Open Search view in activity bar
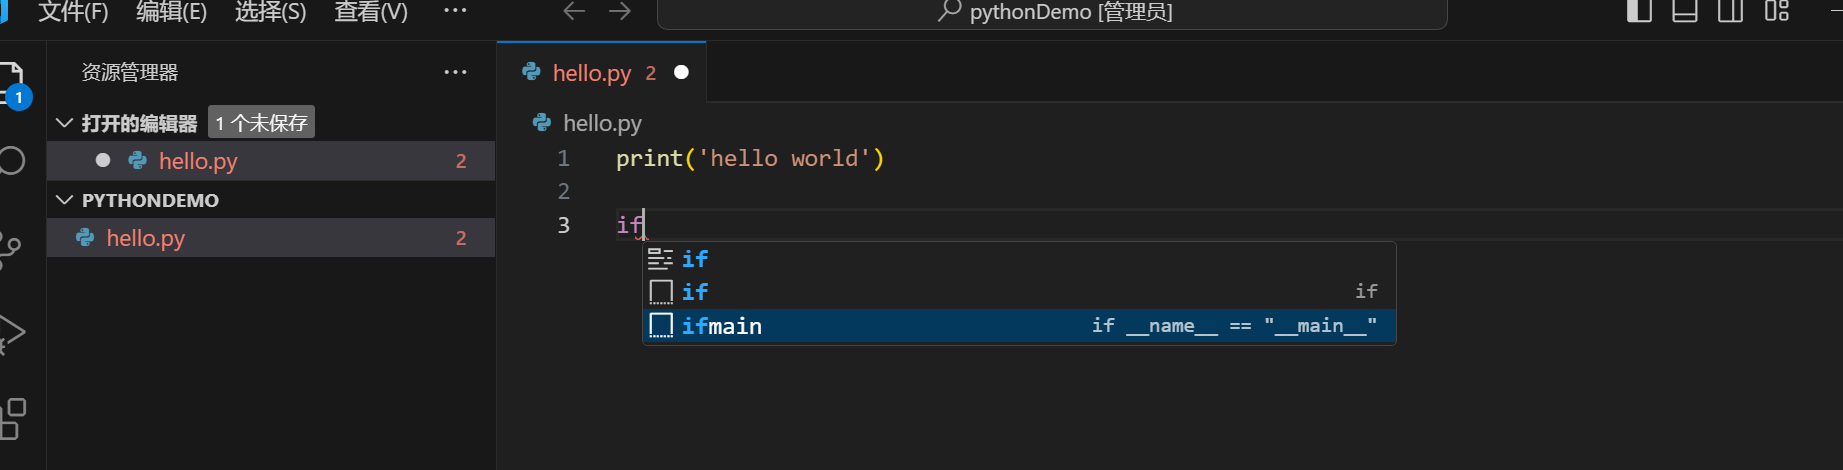The height and width of the screenshot is (470, 1843). [11, 161]
